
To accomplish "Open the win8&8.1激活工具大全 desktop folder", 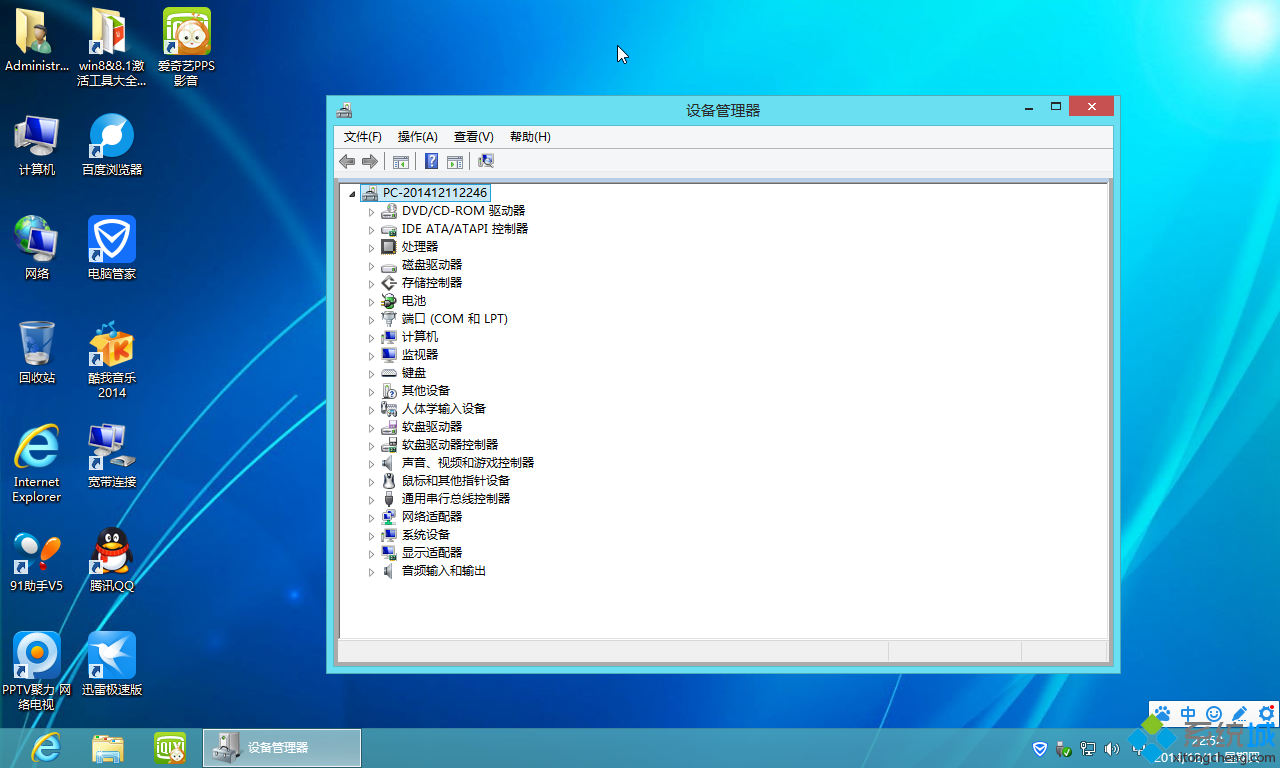I will [x=112, y=47].
